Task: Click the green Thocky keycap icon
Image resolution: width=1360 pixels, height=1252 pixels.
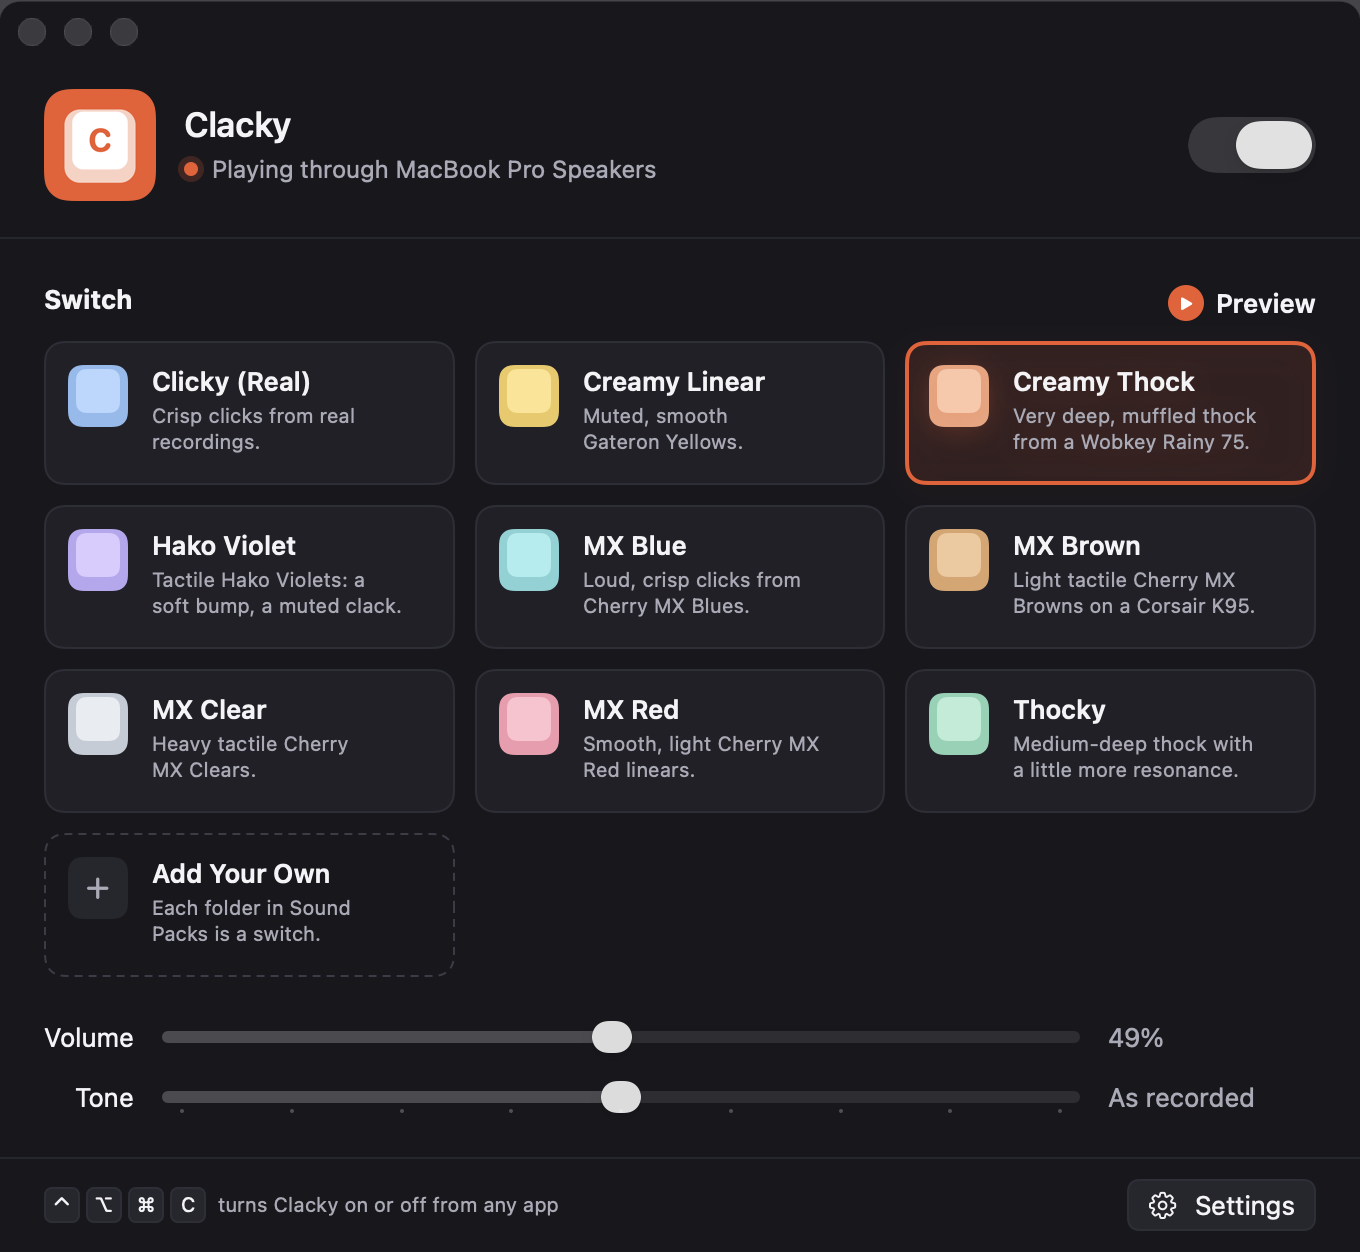Action: [x=959, y=724]
